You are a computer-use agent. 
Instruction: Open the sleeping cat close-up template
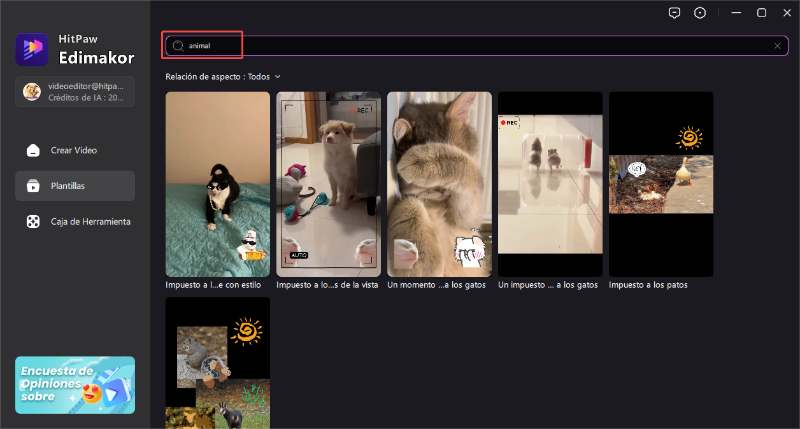click(439, 184)
